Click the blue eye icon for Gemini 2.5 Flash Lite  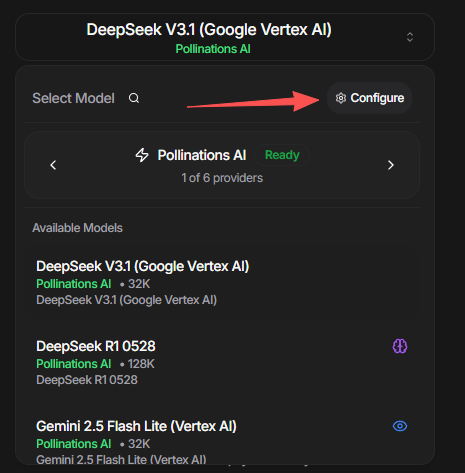pyautogui.click(x=400, y=426)
